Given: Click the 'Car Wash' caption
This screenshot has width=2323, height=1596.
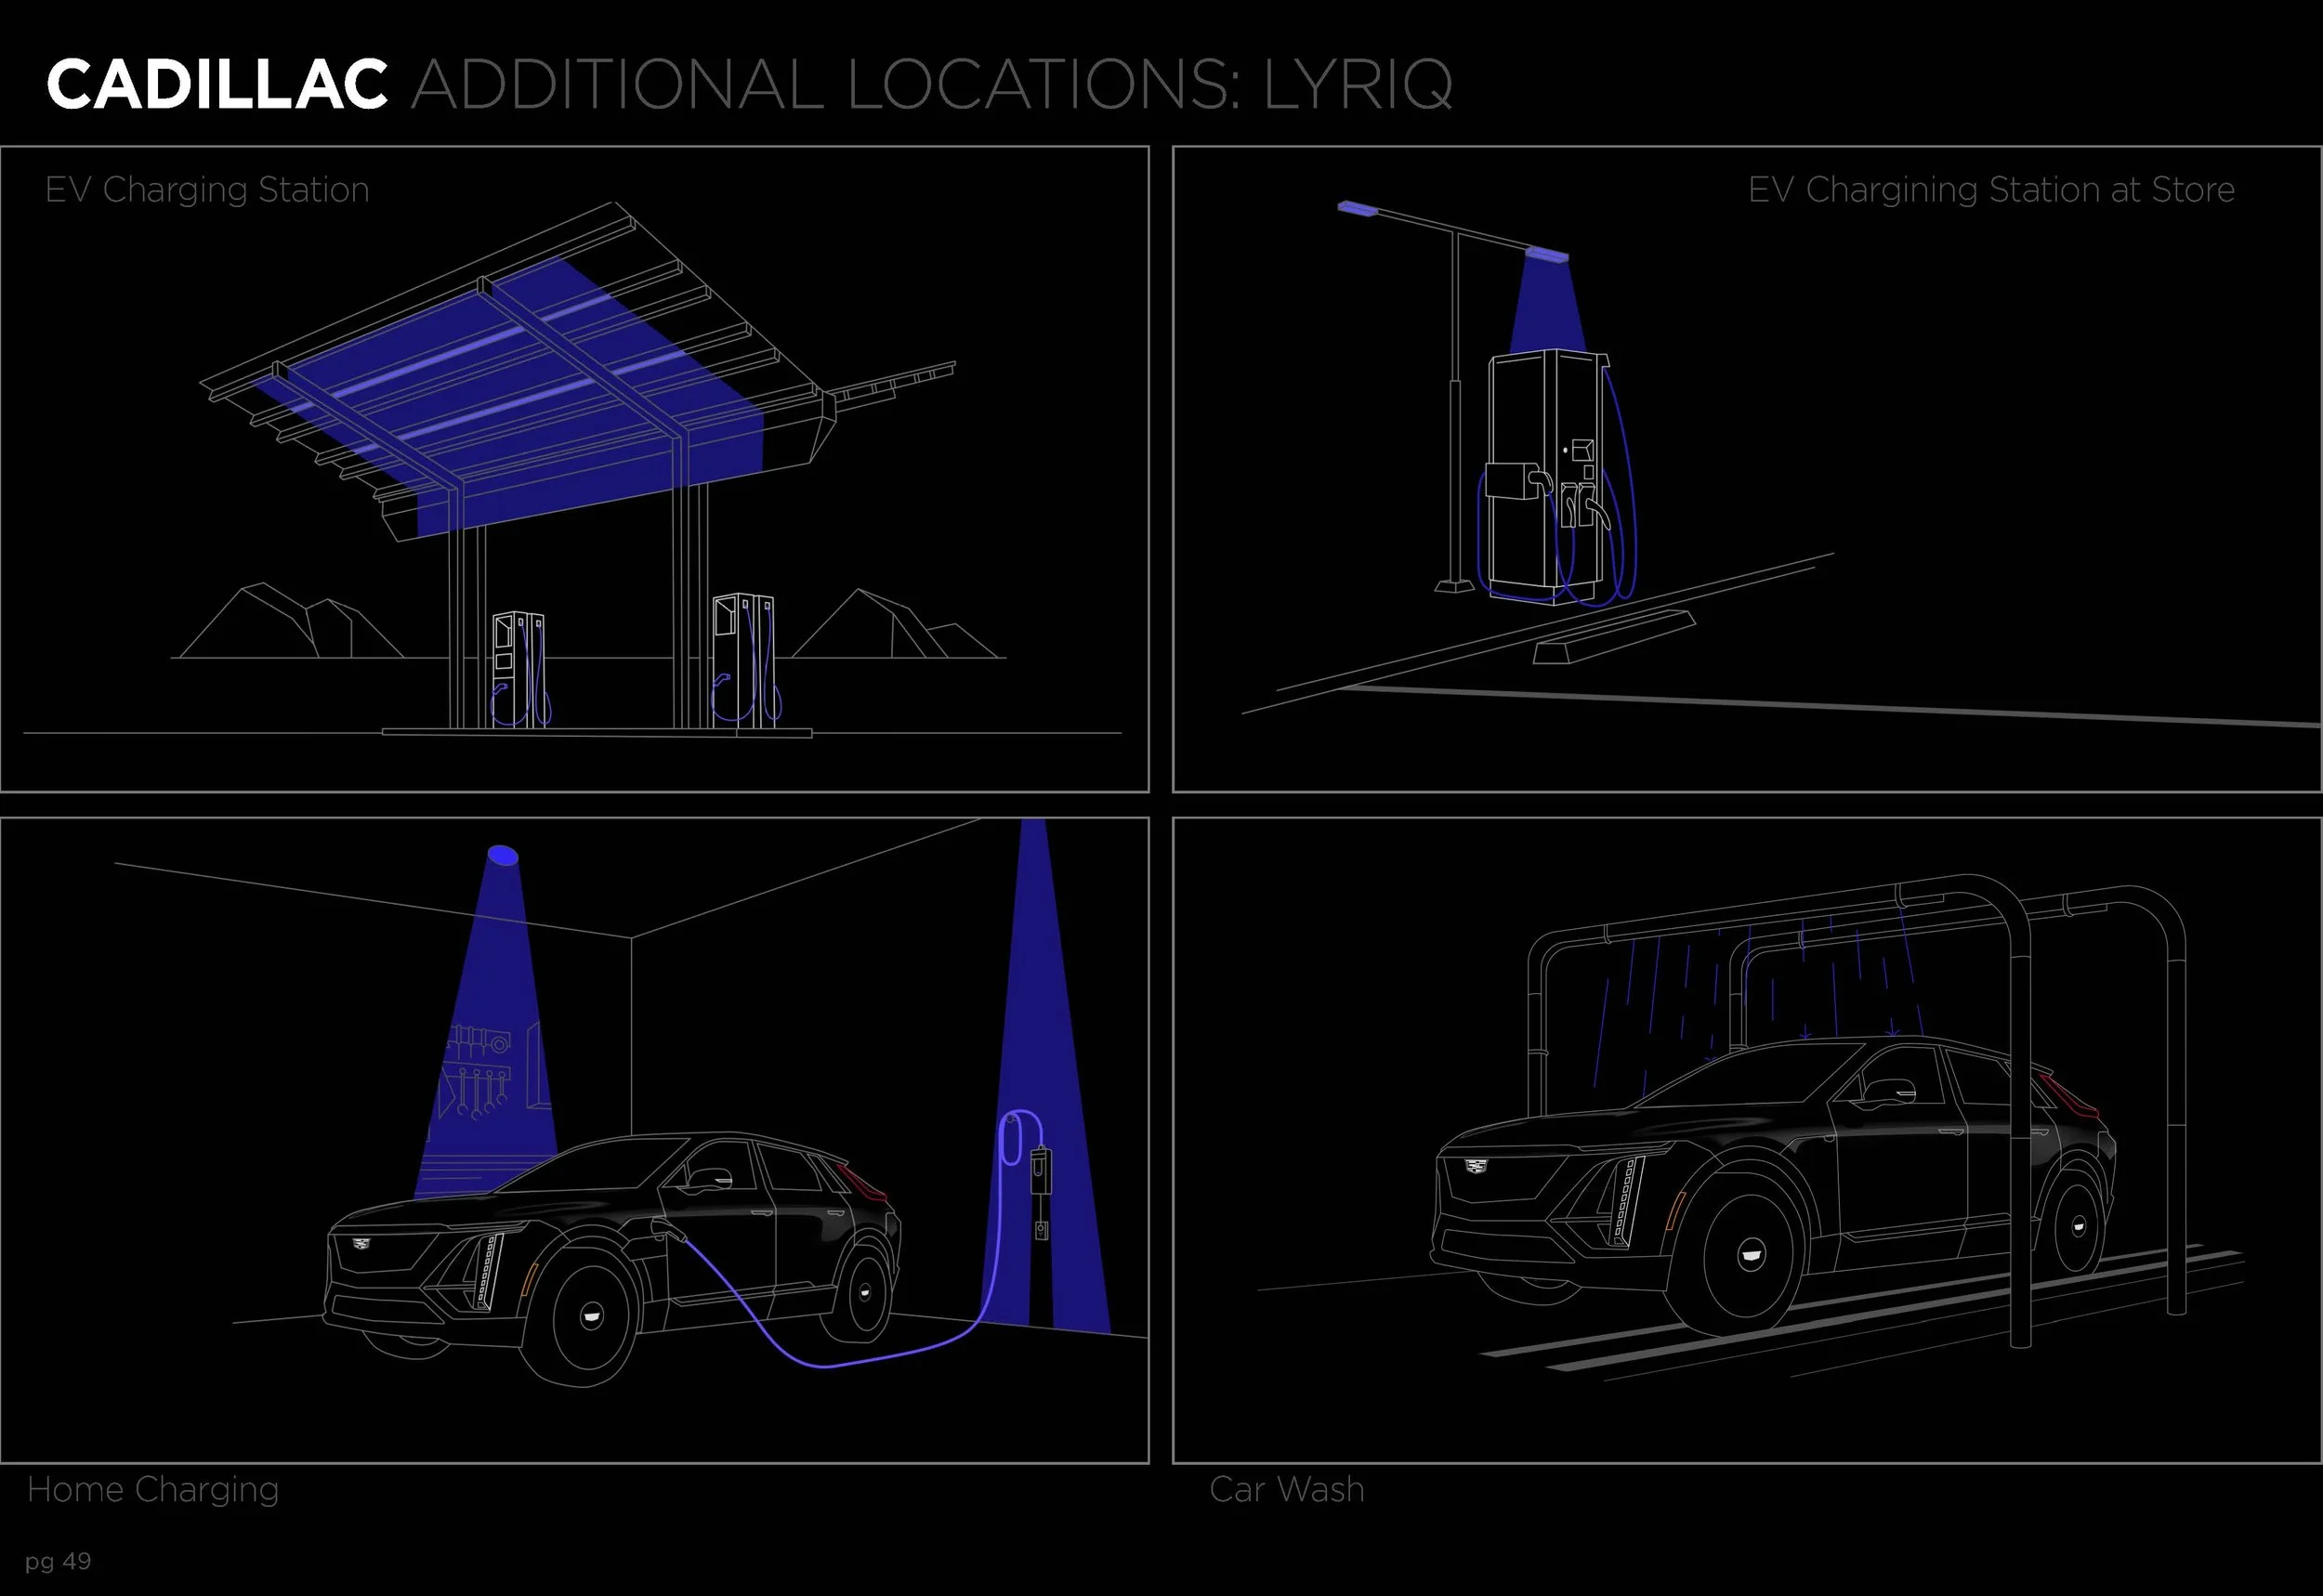Looking at the screenshot, I should click(1286, 1489).
